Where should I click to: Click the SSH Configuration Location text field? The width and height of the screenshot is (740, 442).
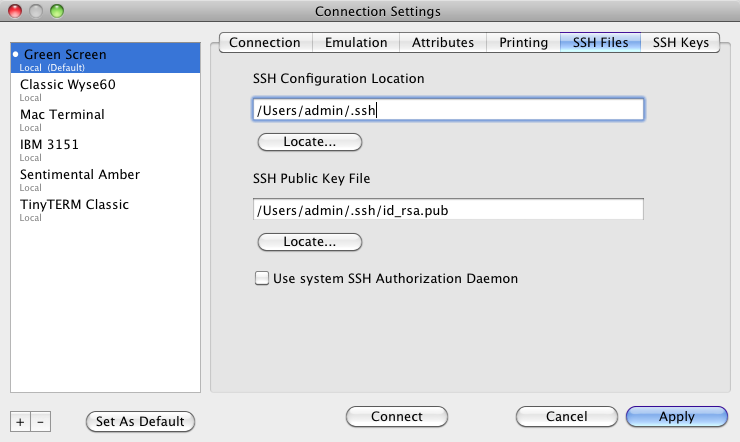447,109
